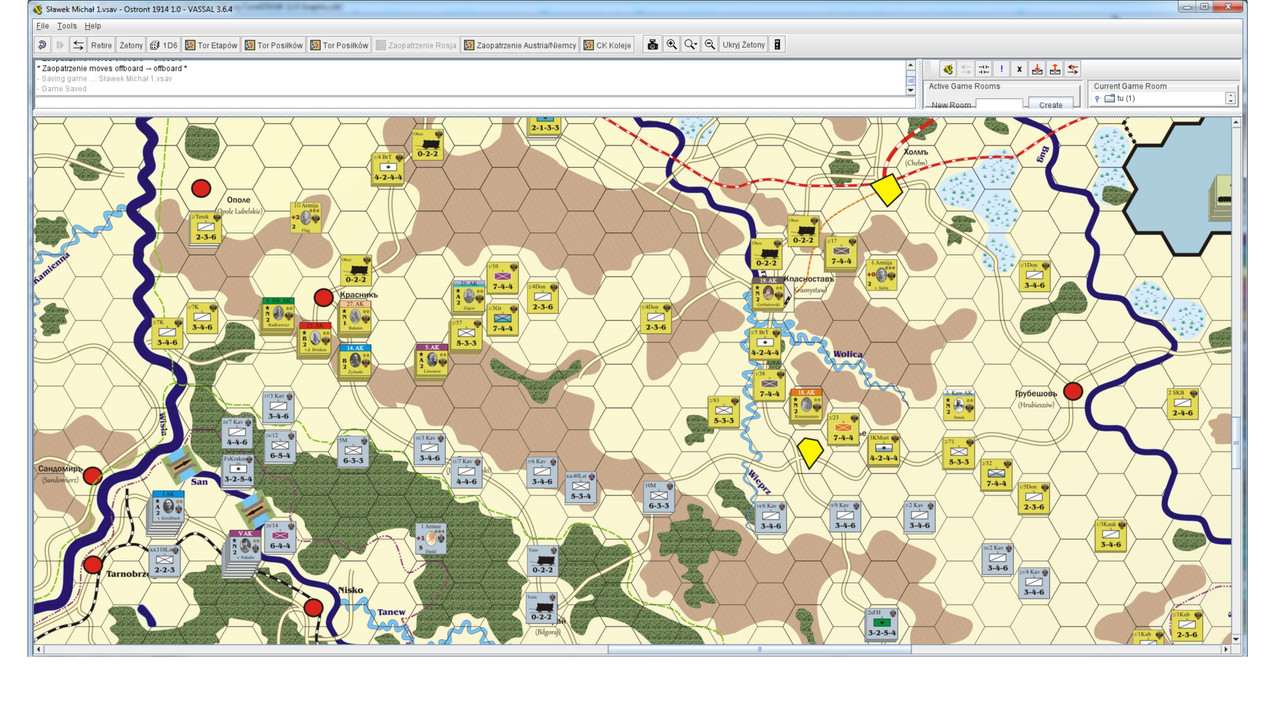Click the VASSAL logo icon in server panel

(x=948, y=69)
